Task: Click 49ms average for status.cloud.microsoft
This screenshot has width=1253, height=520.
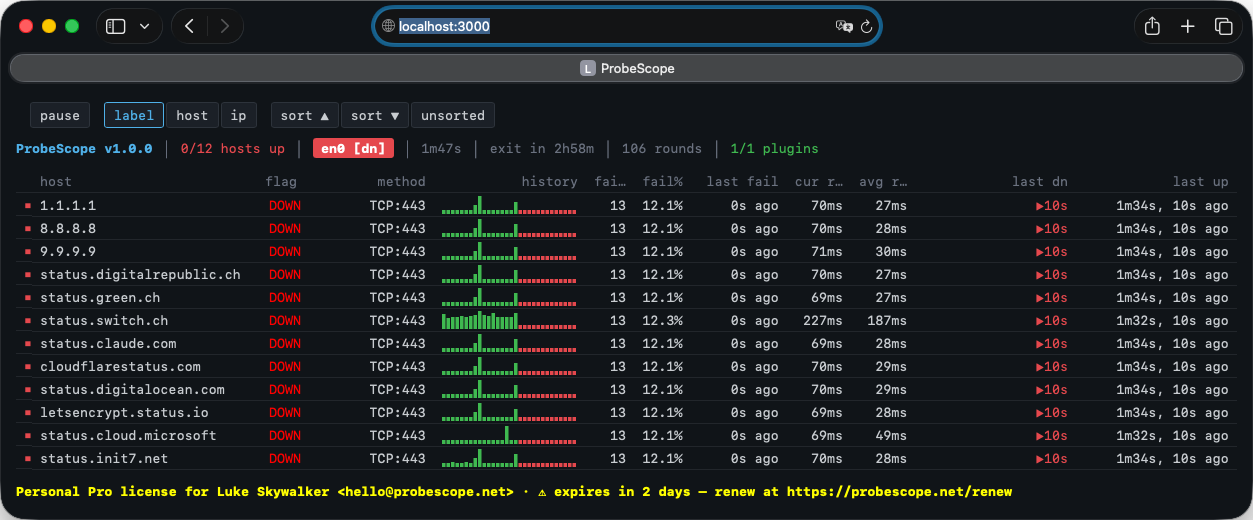Action: click(890, 435)
